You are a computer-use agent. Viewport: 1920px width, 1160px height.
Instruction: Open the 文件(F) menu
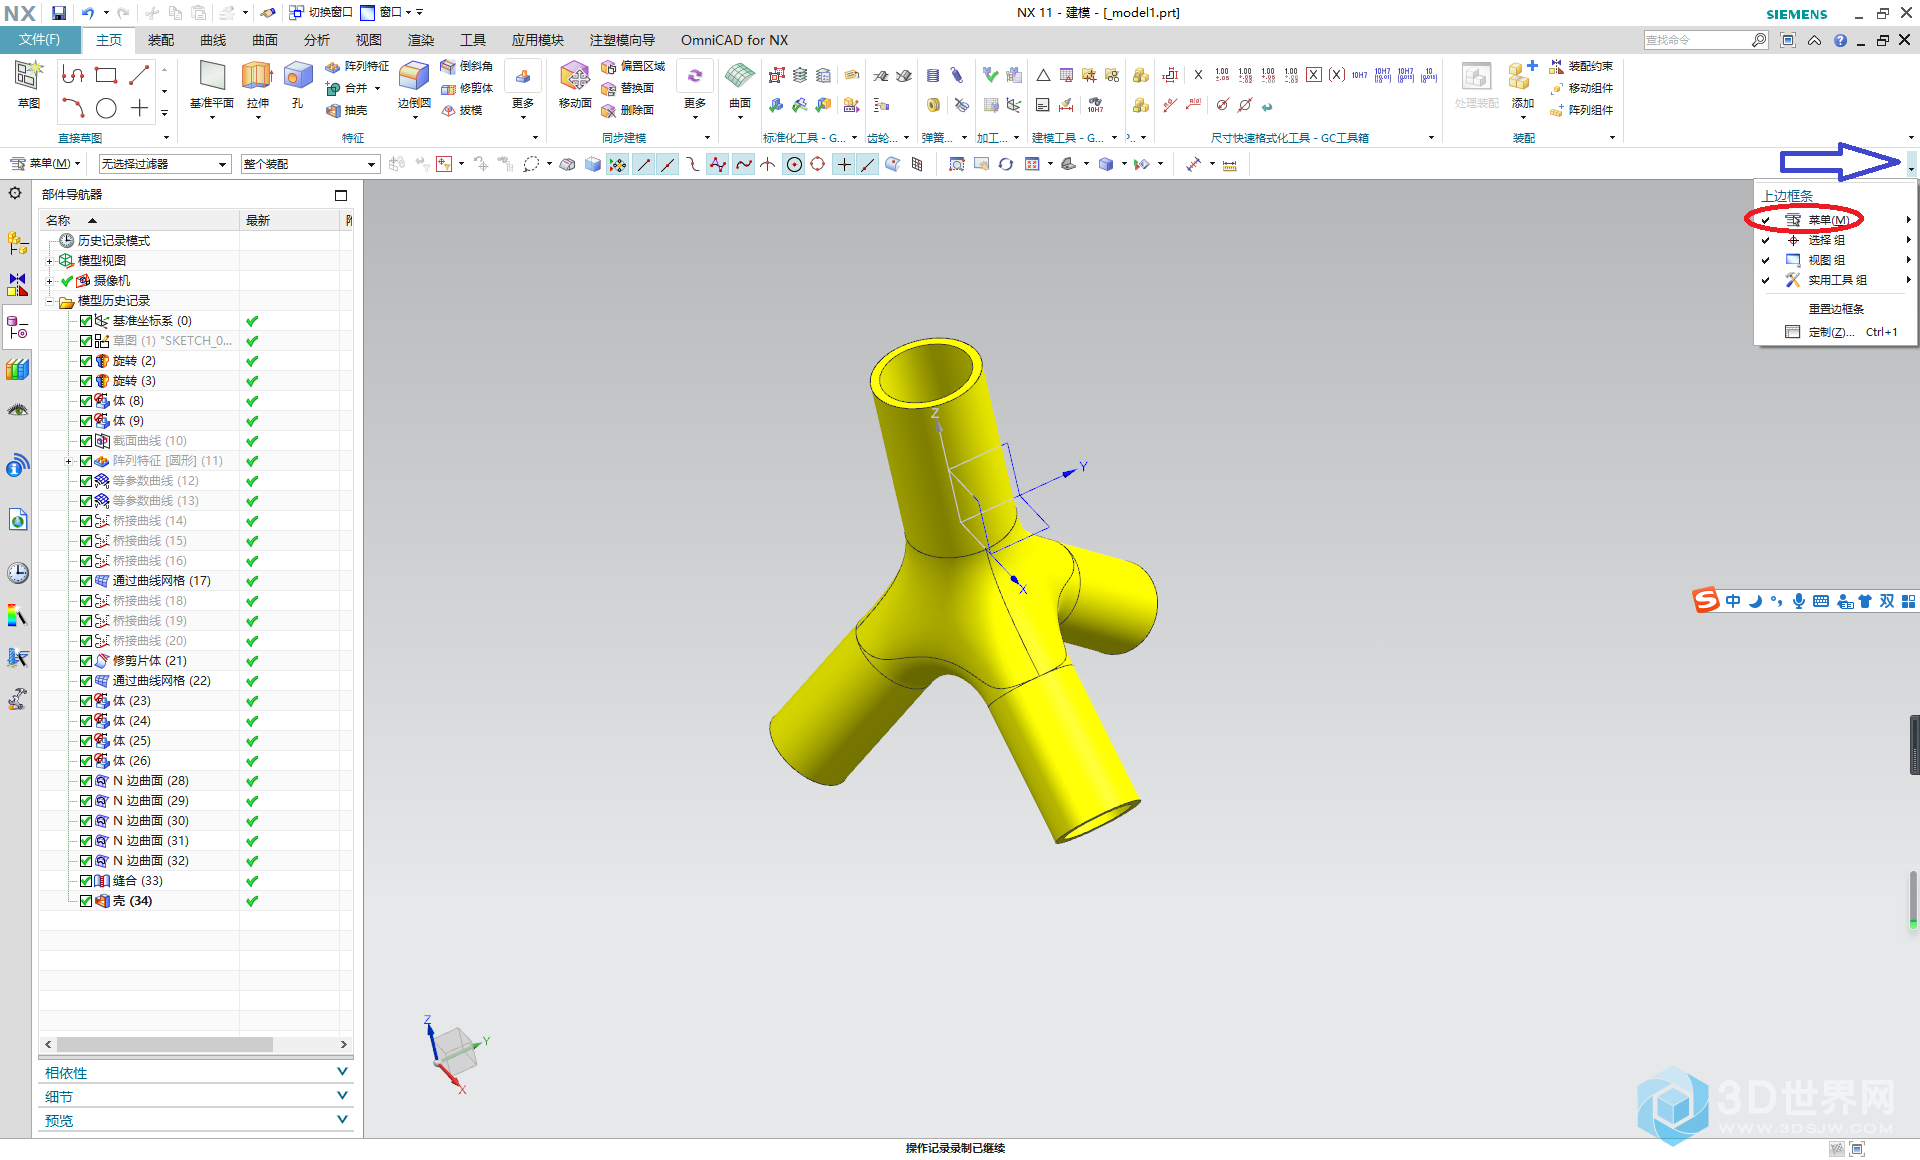click(39, 40)
